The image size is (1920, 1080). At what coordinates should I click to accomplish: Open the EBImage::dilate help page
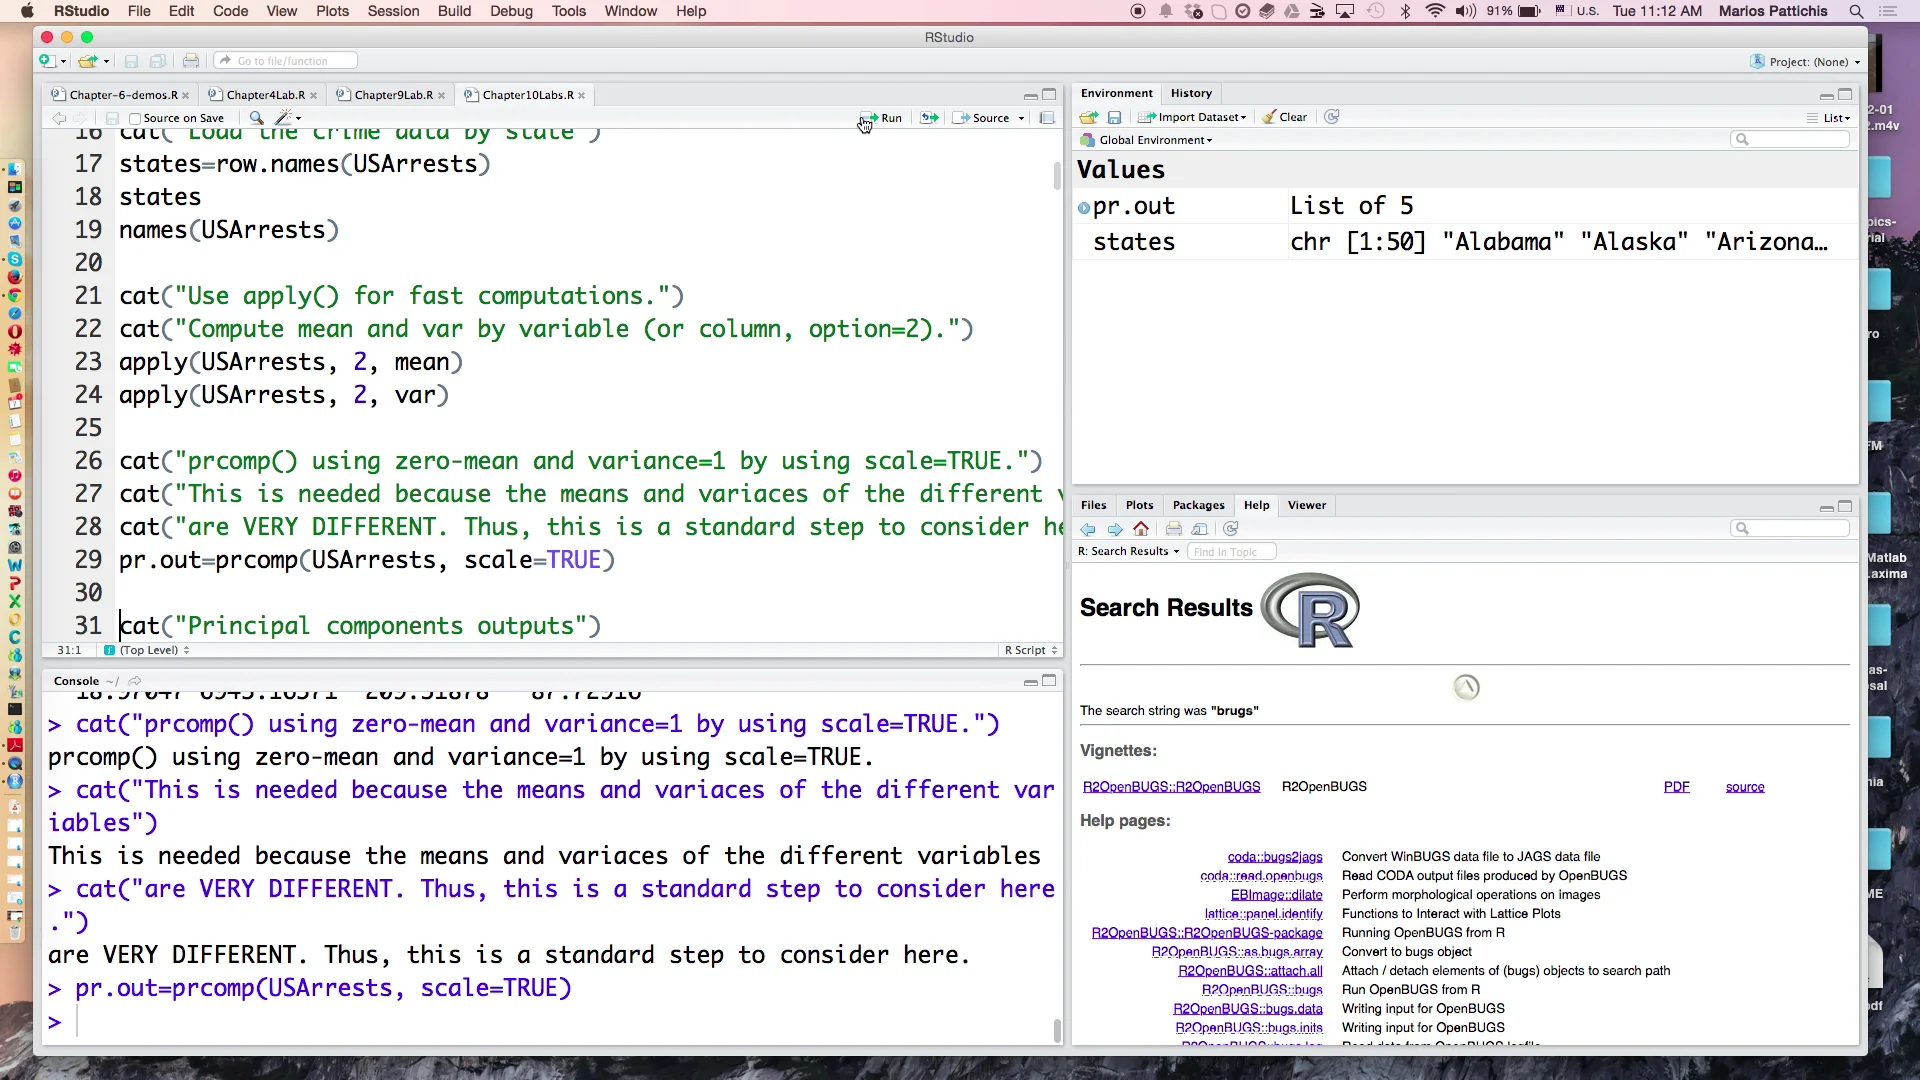coord(1277,895)
